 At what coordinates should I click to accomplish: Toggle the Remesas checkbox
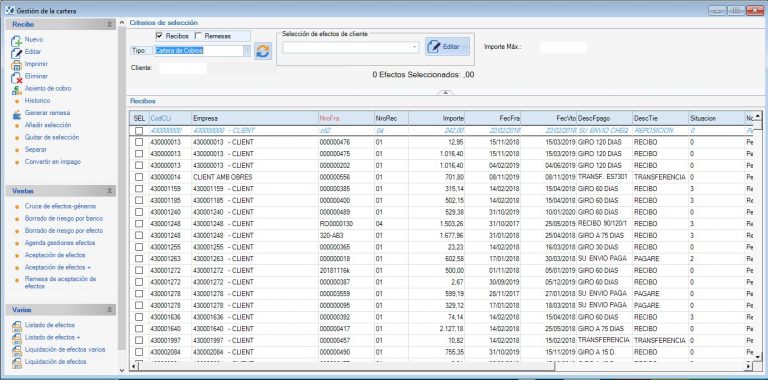tap(198, 36)
